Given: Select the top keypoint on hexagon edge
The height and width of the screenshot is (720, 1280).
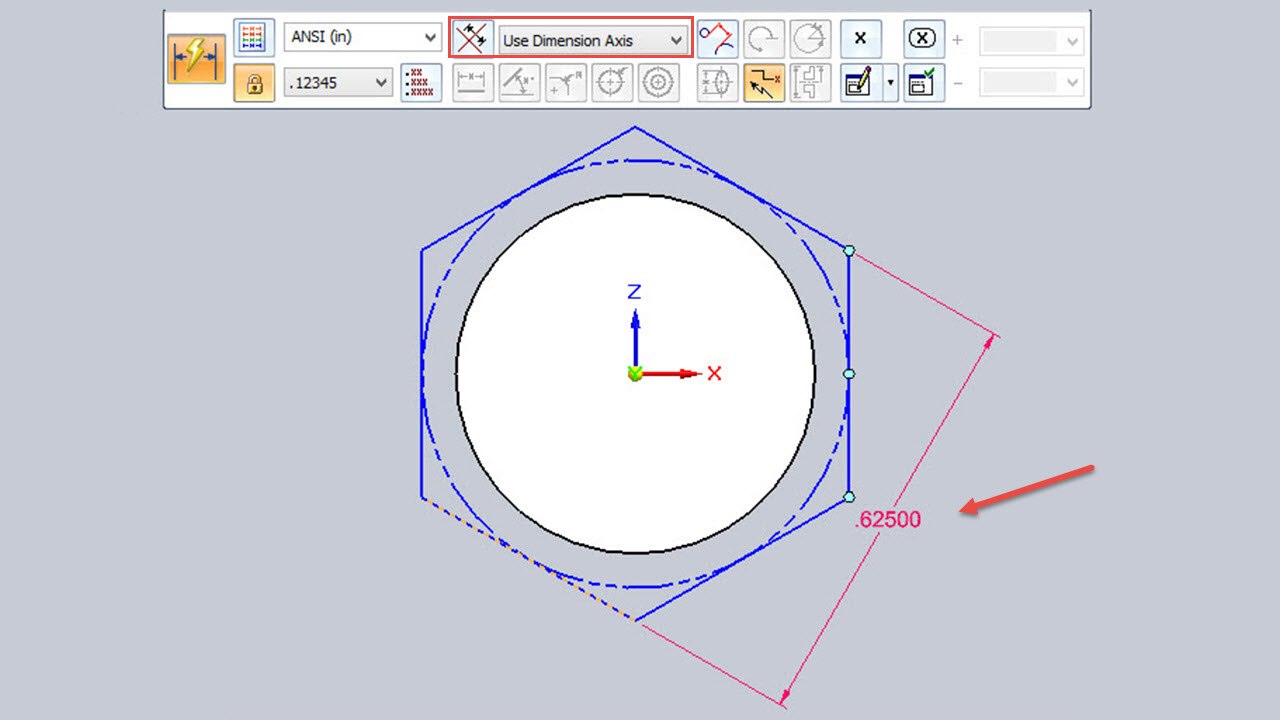Looking at the screenshot, I should [849, 251].
